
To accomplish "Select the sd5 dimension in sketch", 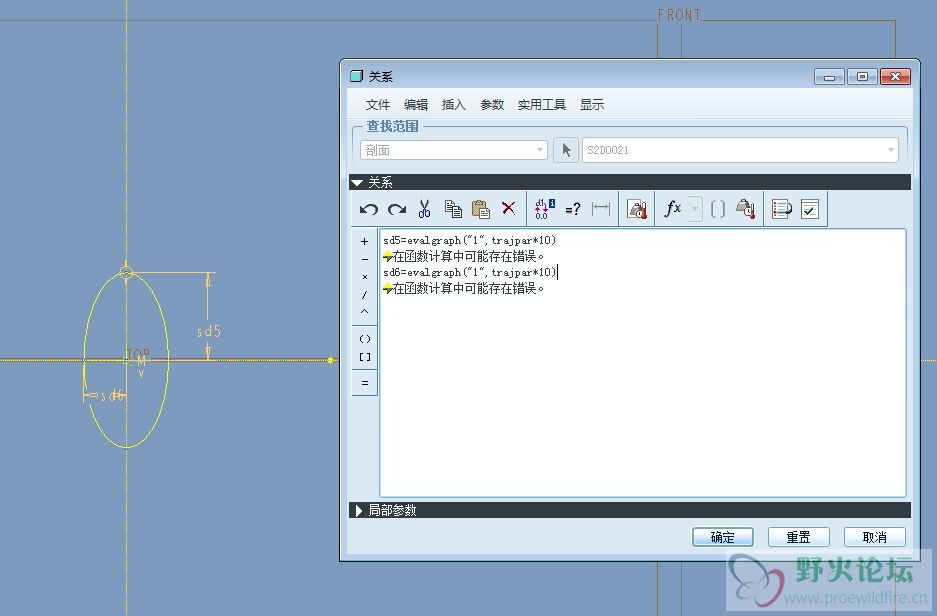I will pyautogui.click(x=209, y=331).
